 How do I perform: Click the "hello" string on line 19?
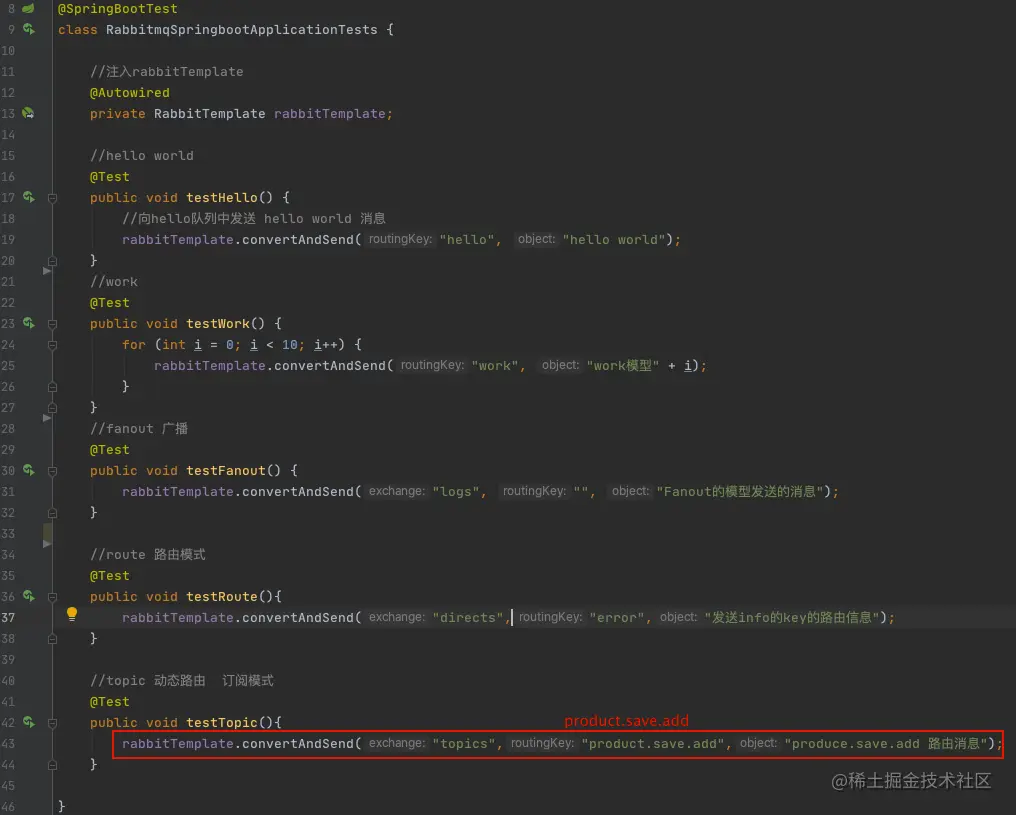[x=467, y=240]
